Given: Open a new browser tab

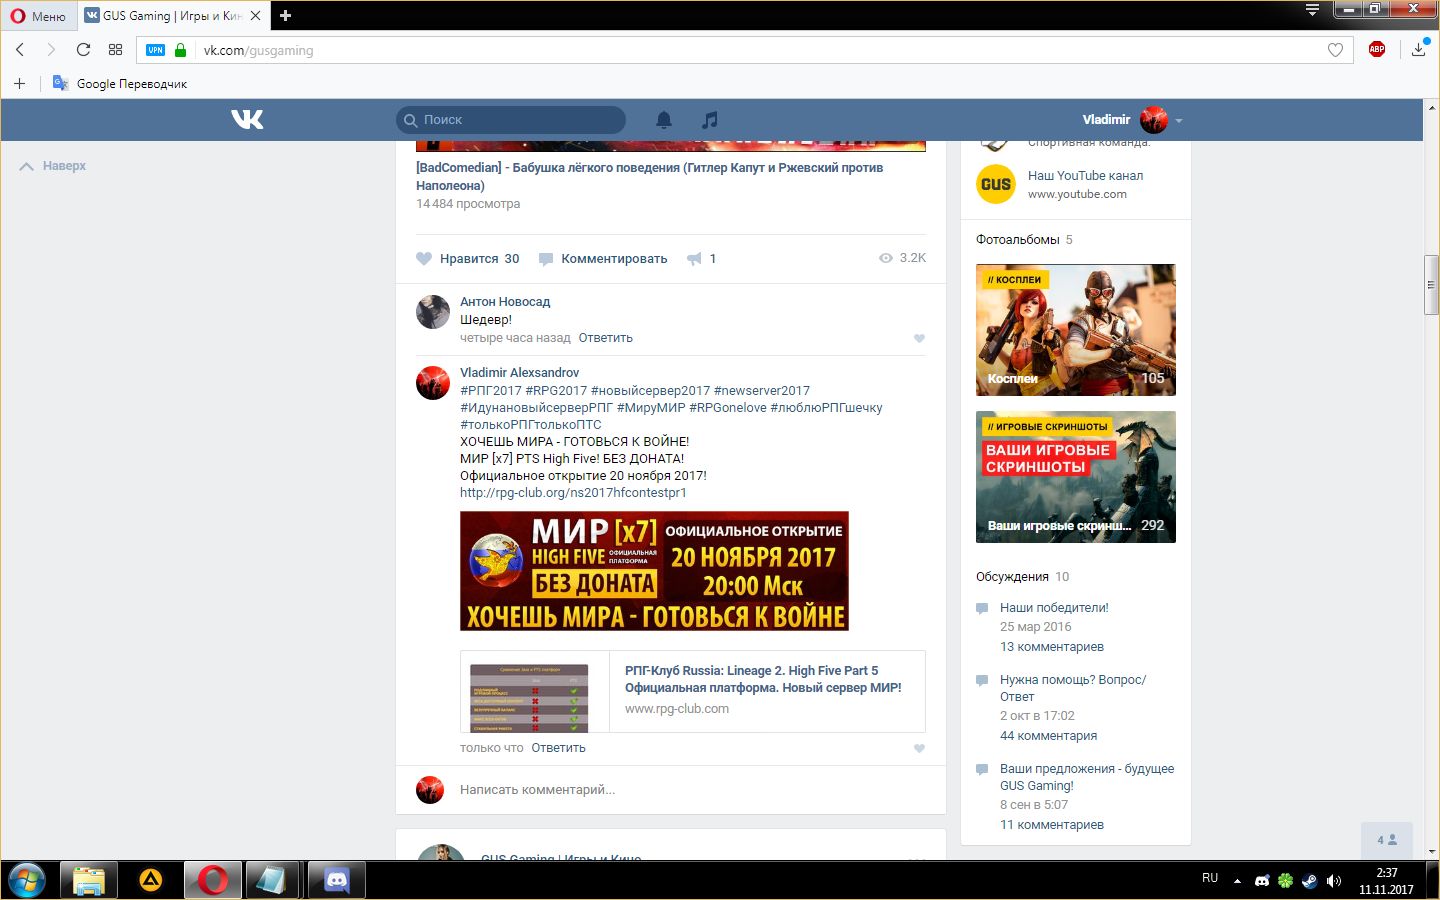Looking at the screenshot, I should pyautogui.click(x=285, y=15).
